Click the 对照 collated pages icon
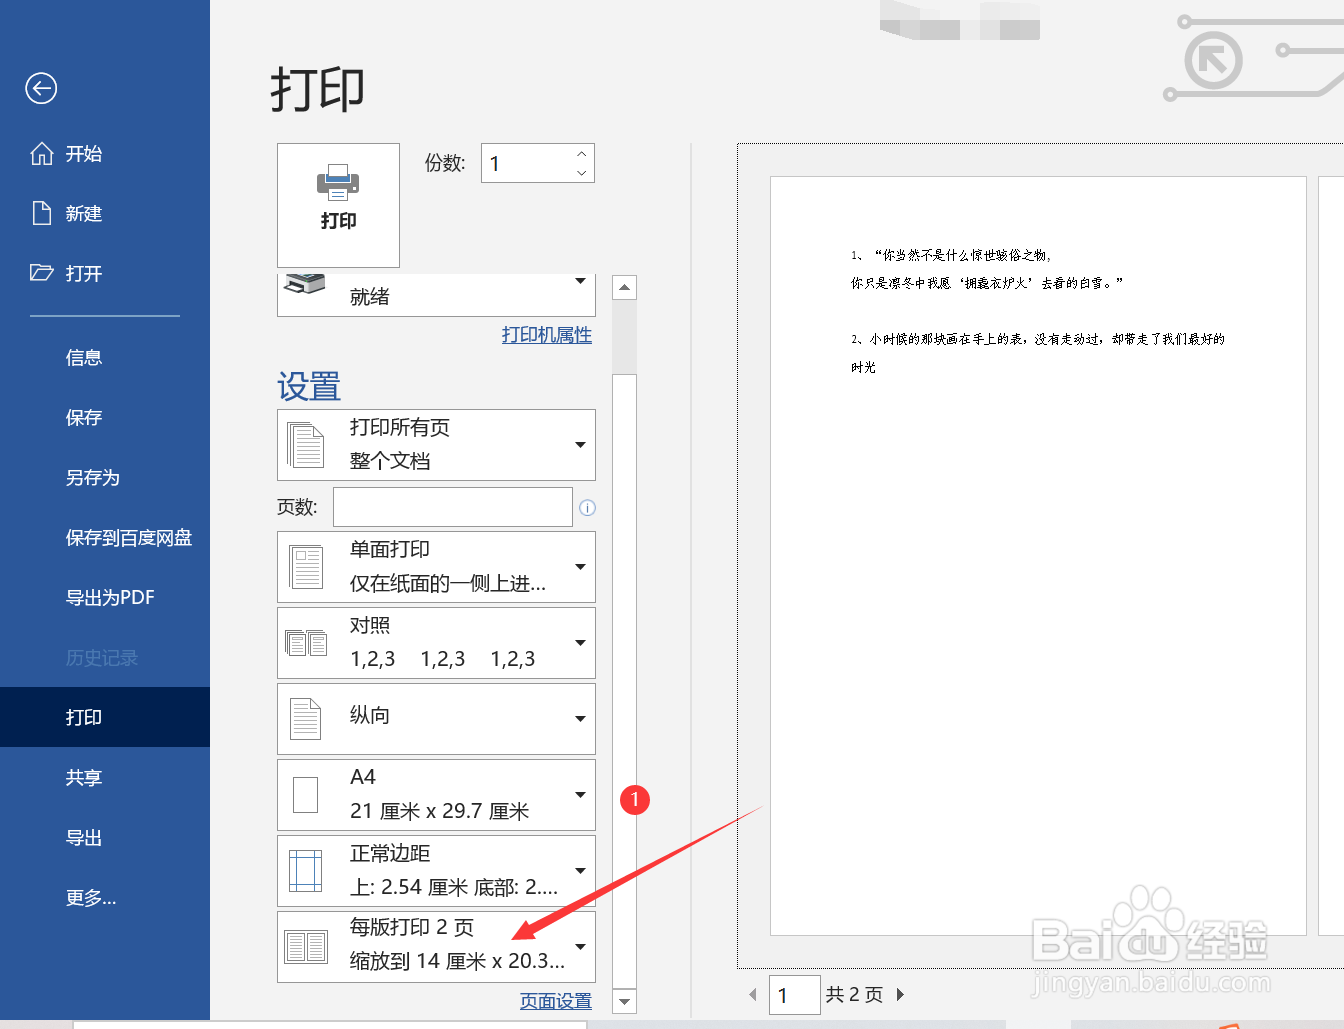This screenshot has width=1344, height=1029. [306, 643]
